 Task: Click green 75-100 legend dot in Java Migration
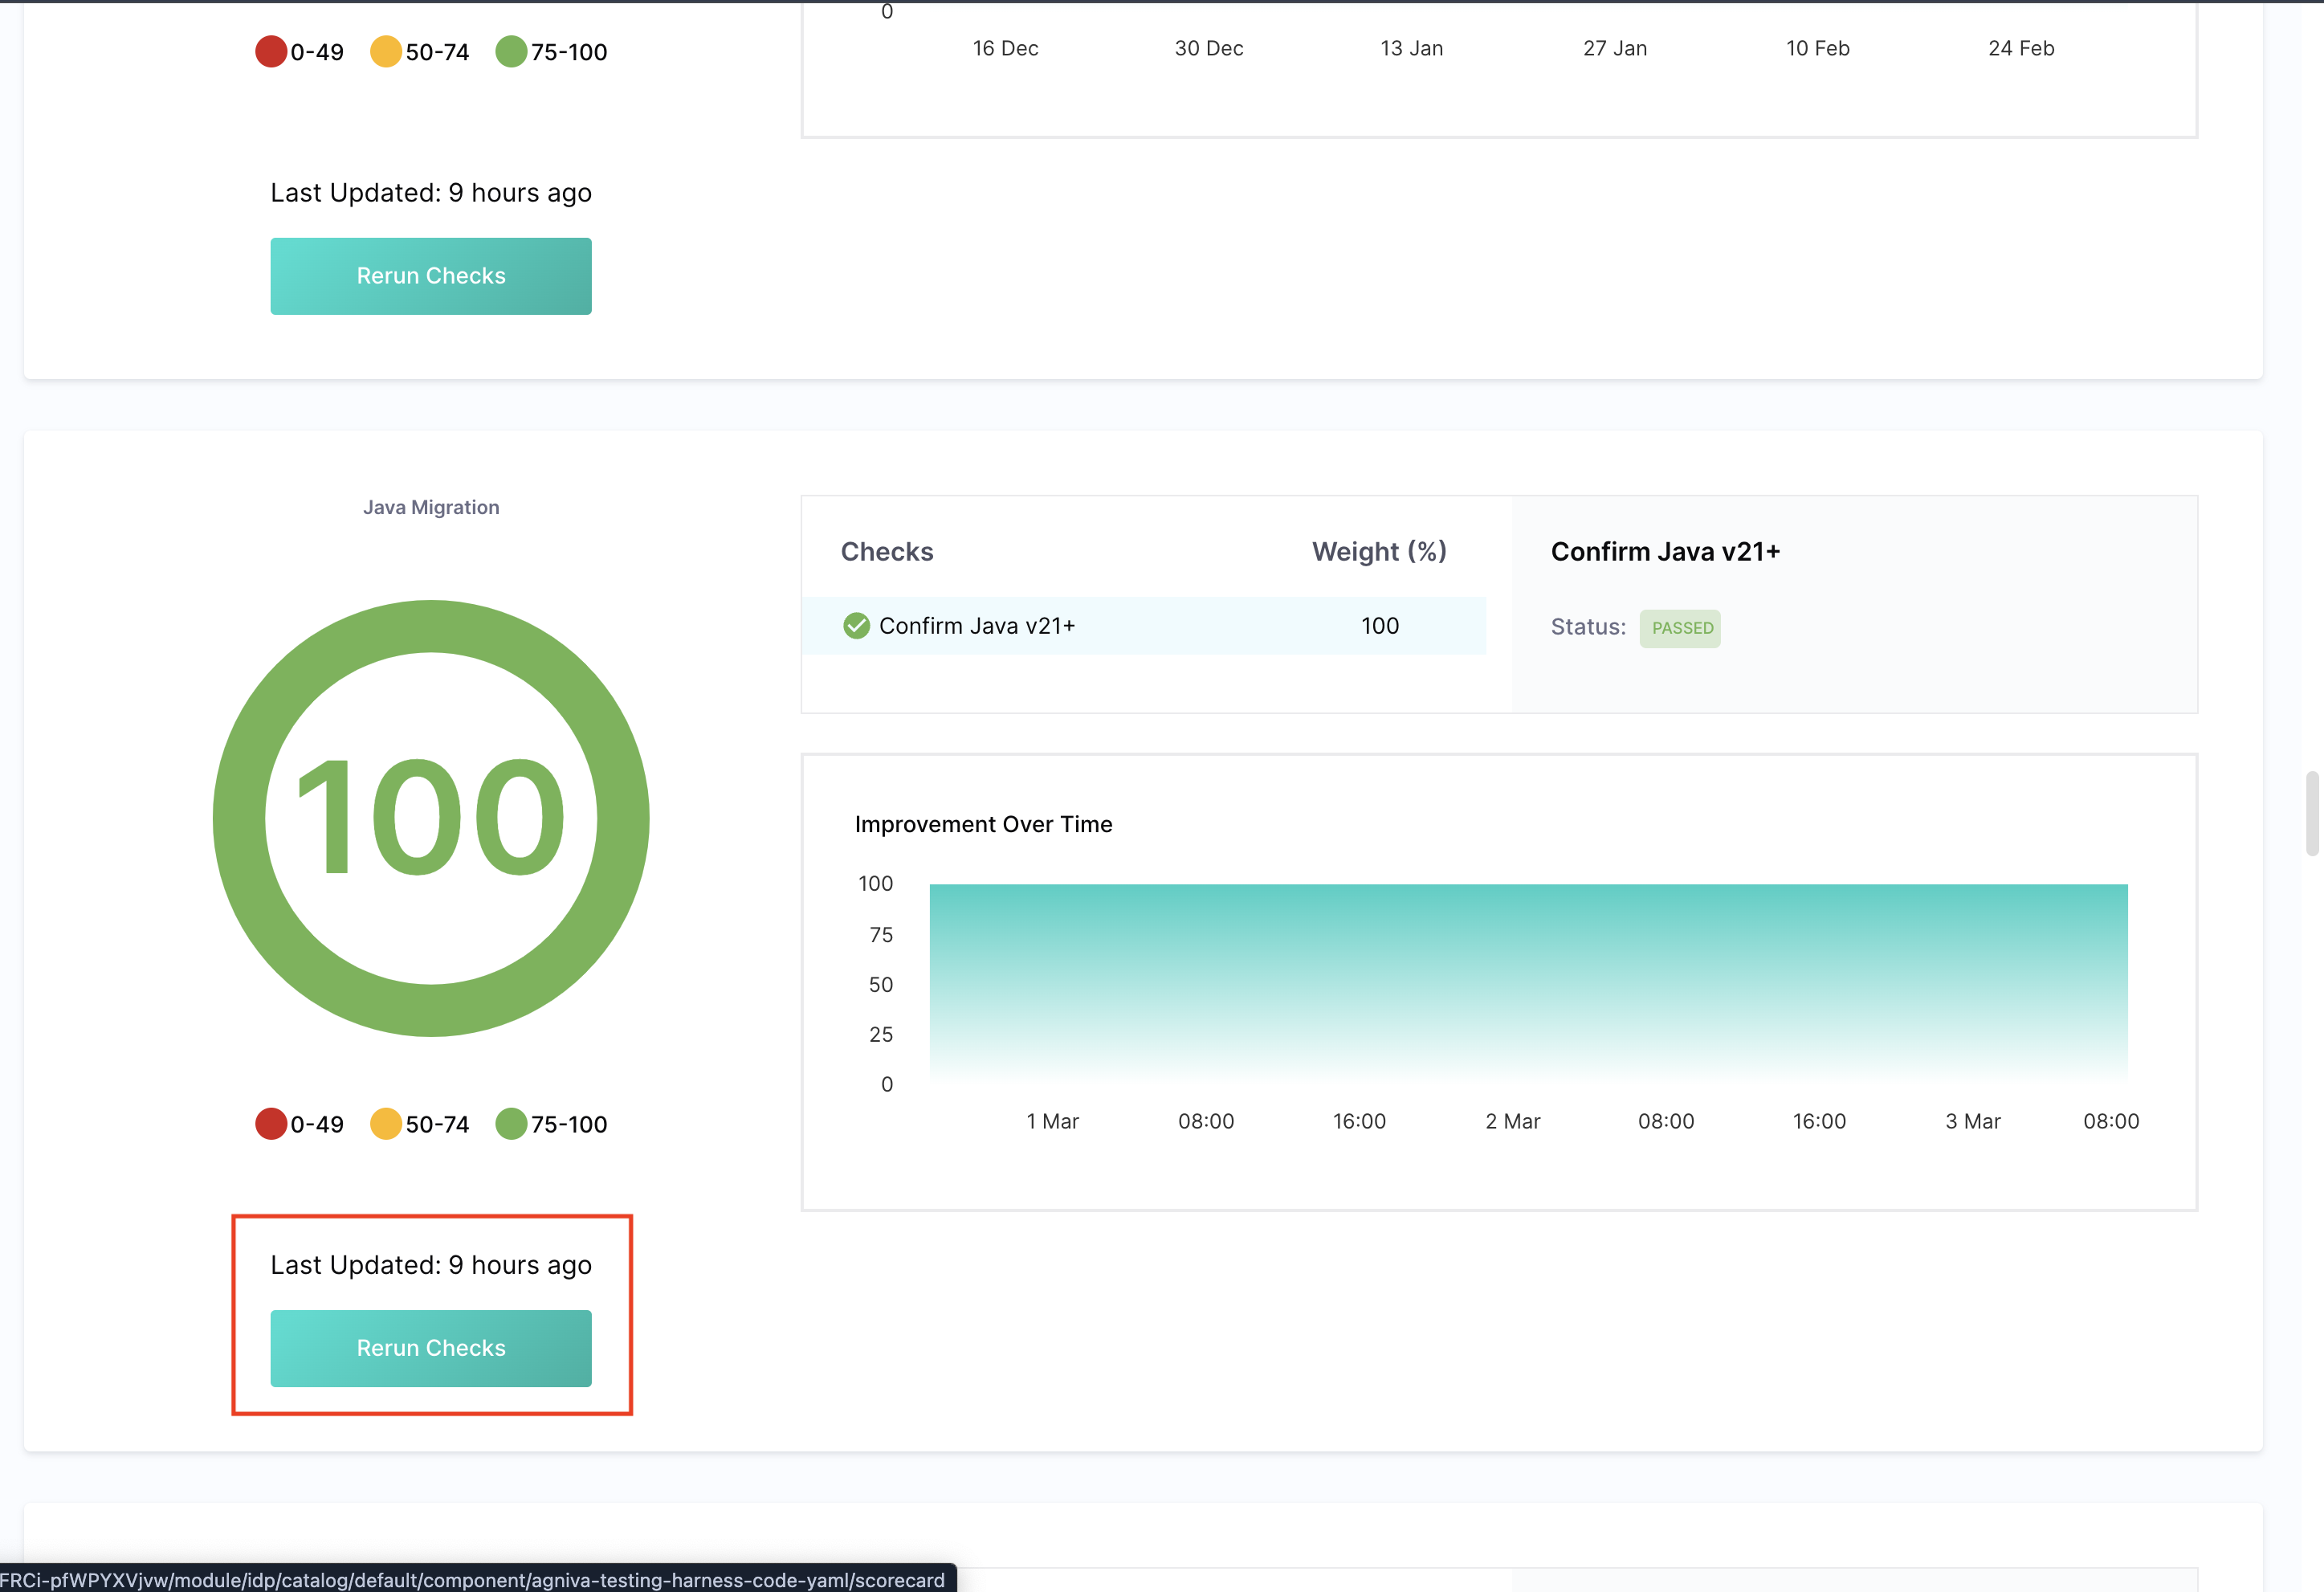point(511,1124)
